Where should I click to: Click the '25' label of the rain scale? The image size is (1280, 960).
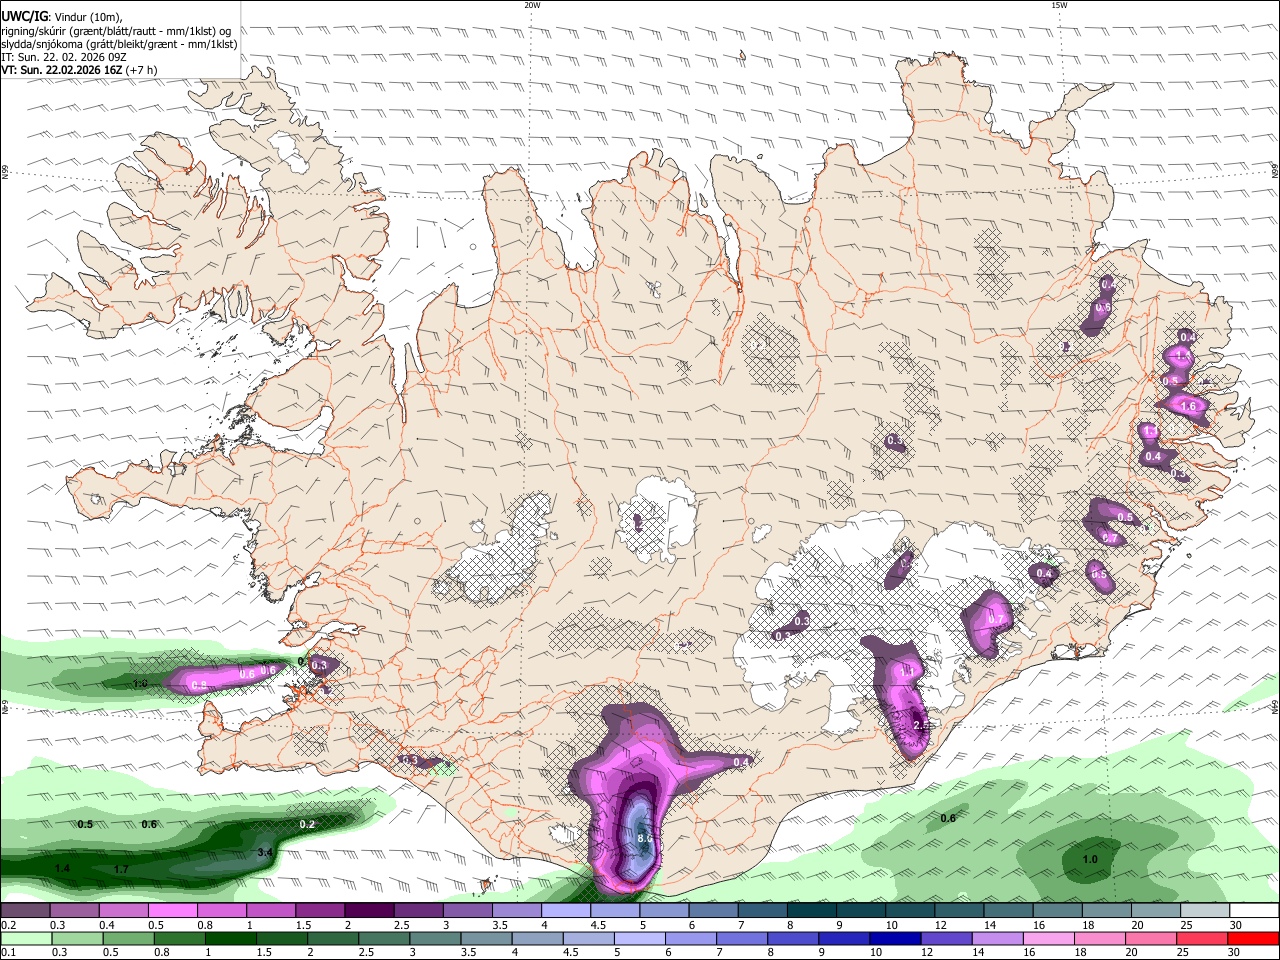coord(1184,953)
